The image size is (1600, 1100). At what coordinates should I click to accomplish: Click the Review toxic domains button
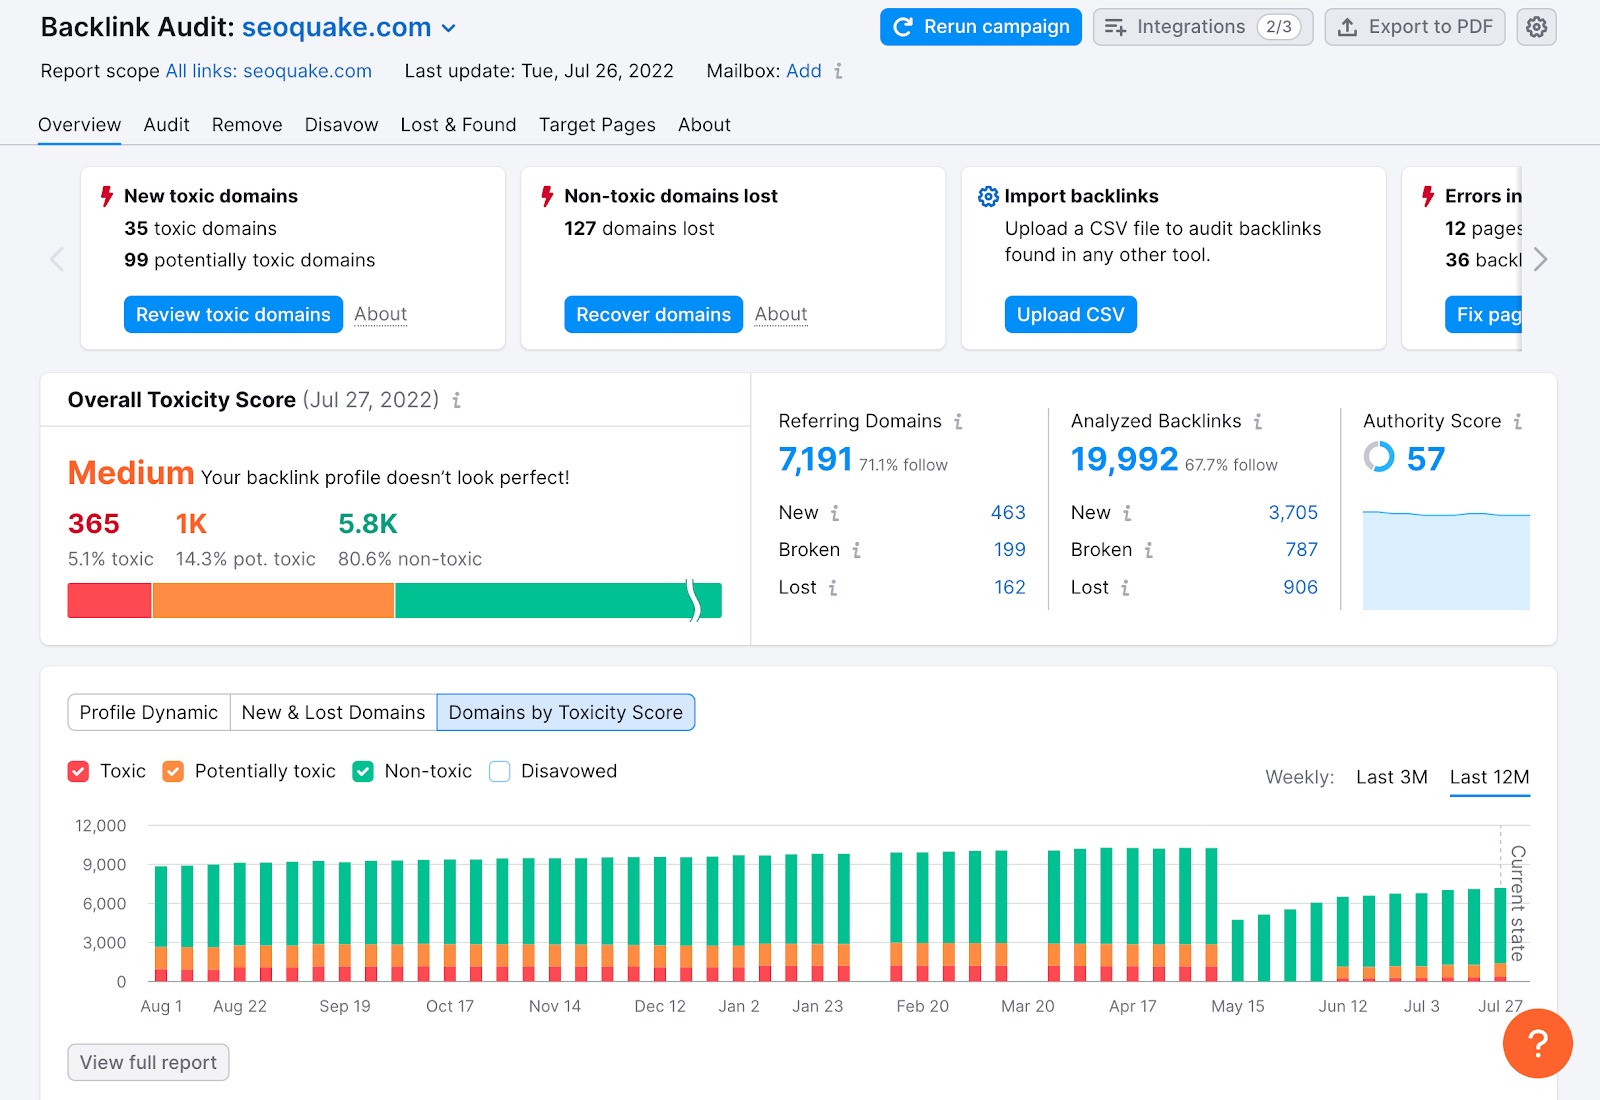[x=232, y=314]
